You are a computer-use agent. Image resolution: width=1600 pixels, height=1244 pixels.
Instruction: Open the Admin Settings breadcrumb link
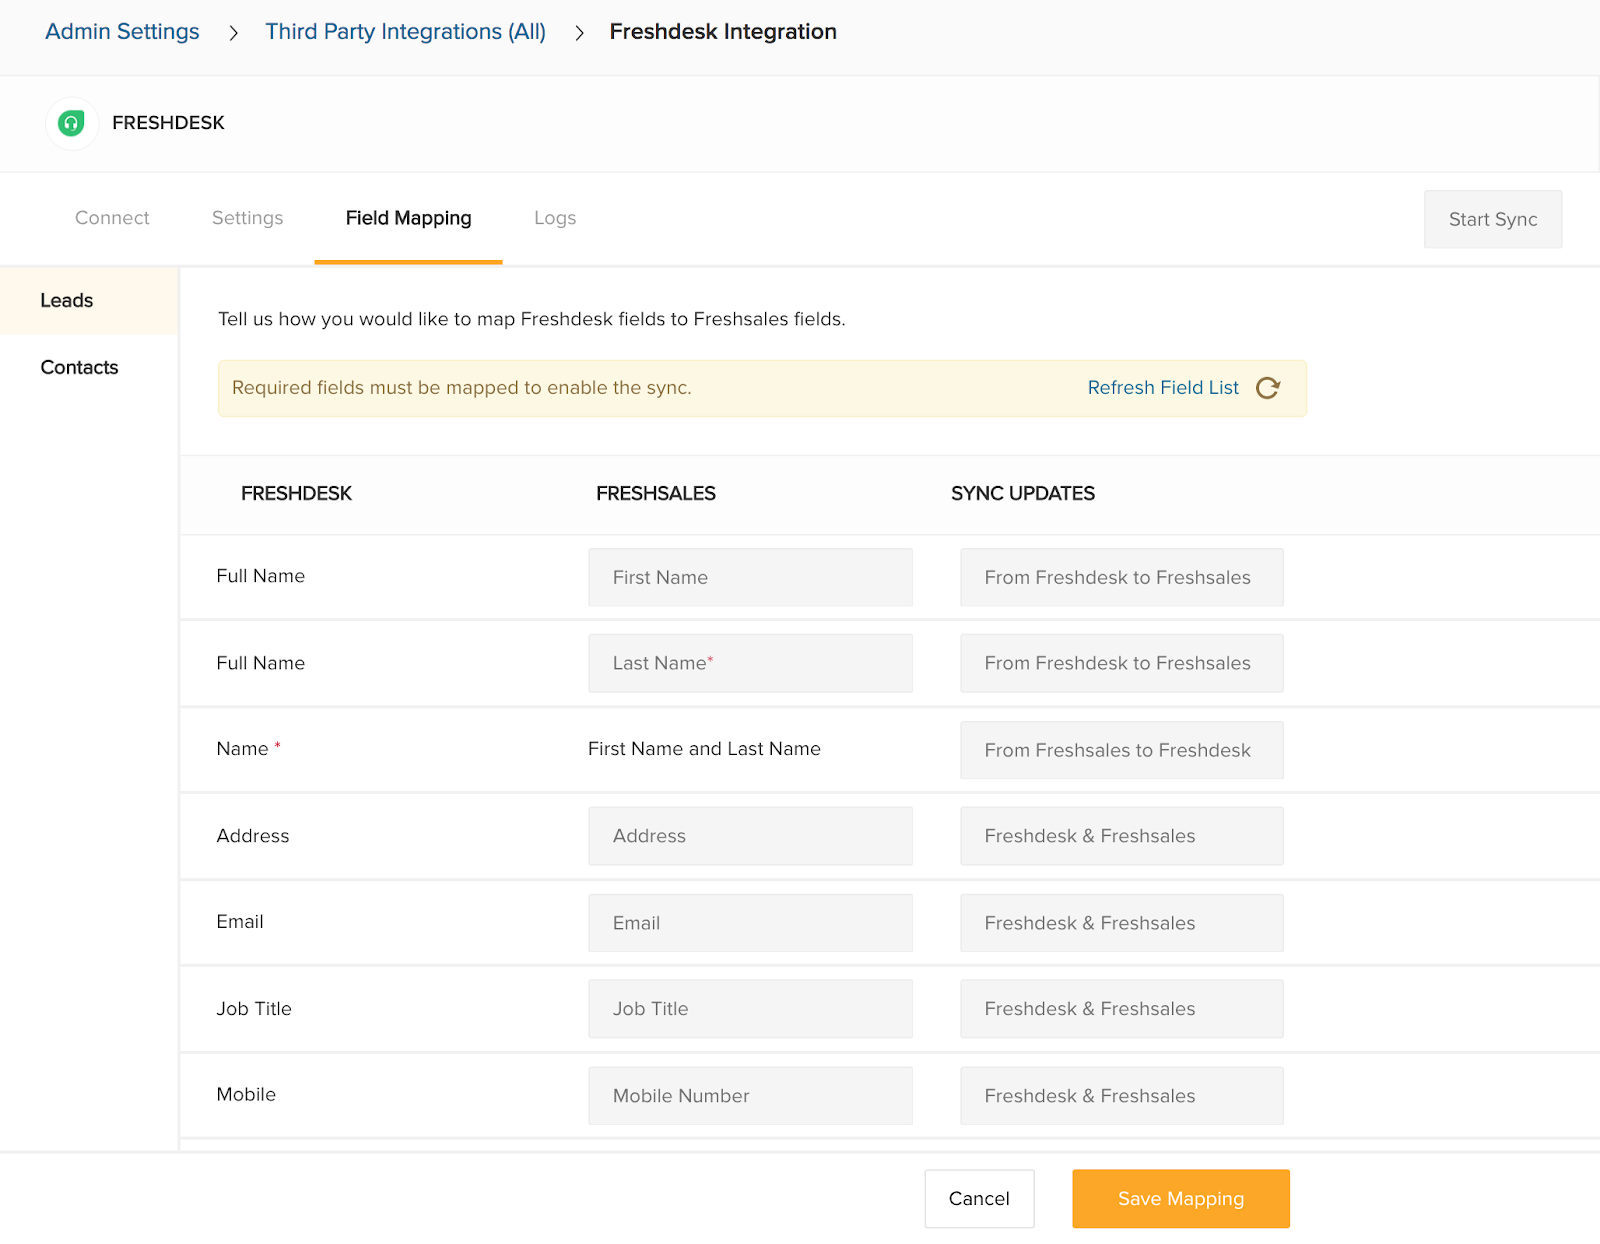tap(122, 32)
